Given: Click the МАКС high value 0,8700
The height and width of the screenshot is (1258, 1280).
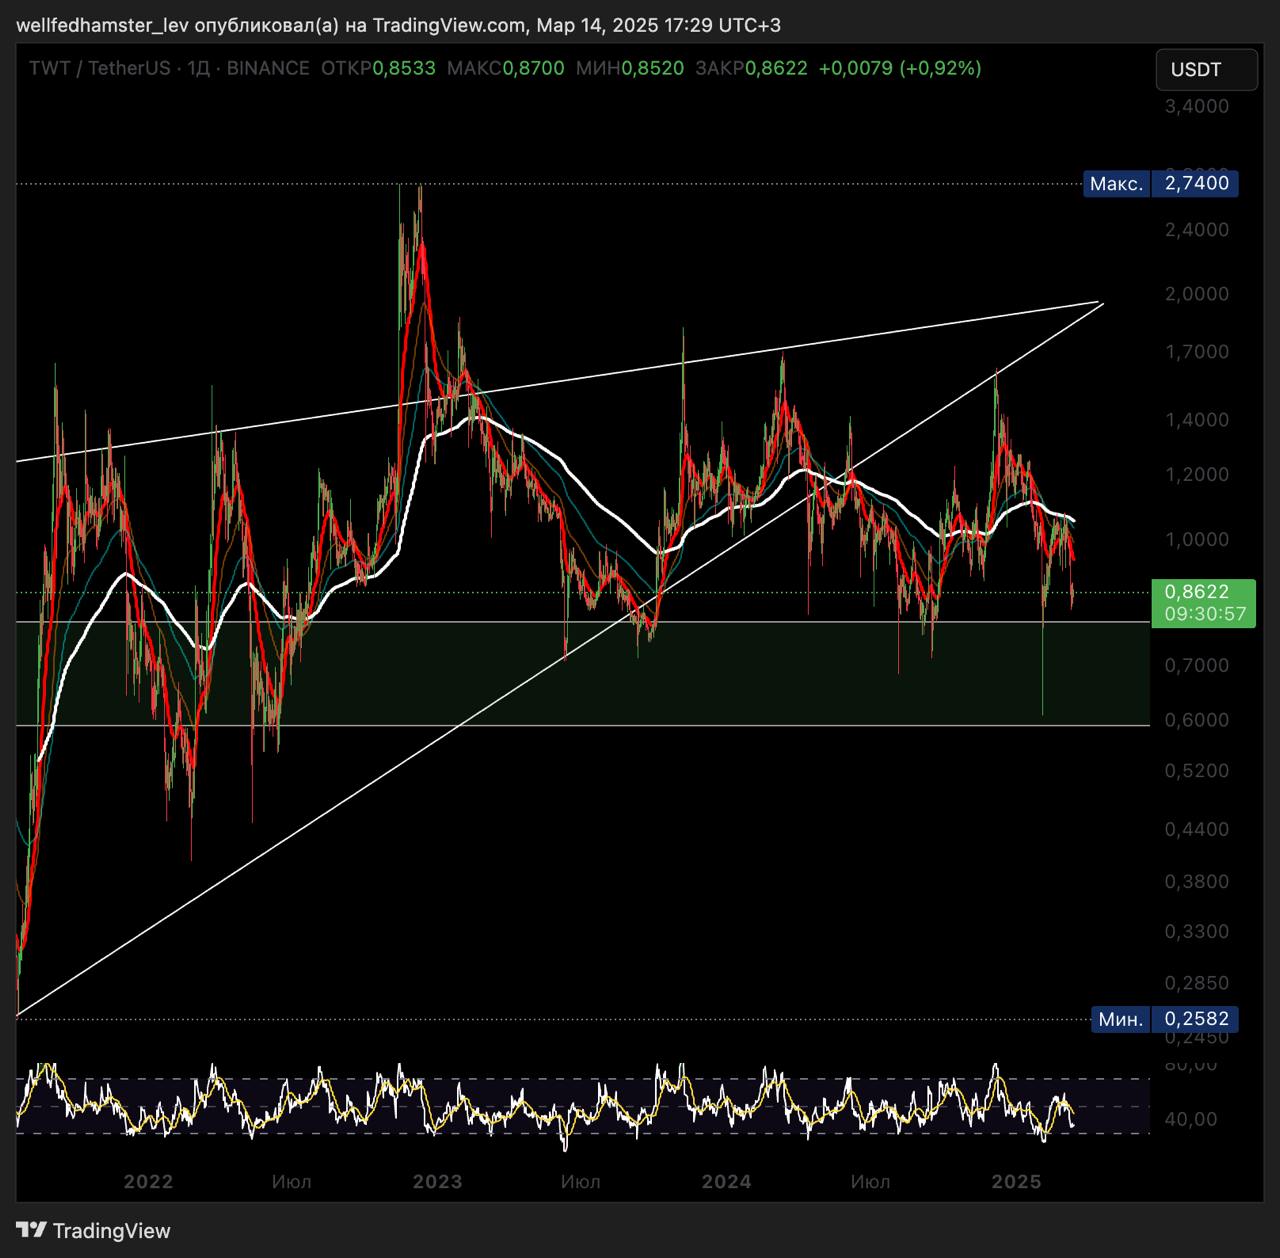Looking at the screenshot, I should [x=533, y=68].
